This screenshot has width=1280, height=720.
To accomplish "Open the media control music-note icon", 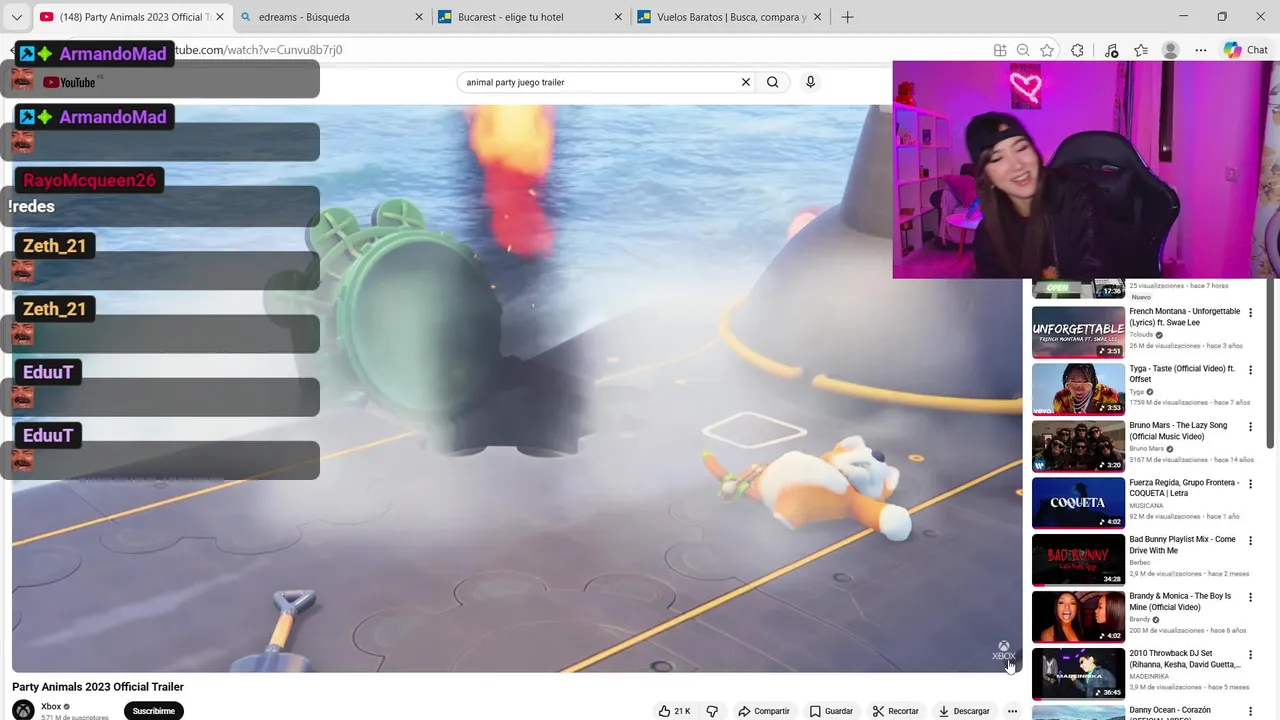I will click(x=1111, y=50).
